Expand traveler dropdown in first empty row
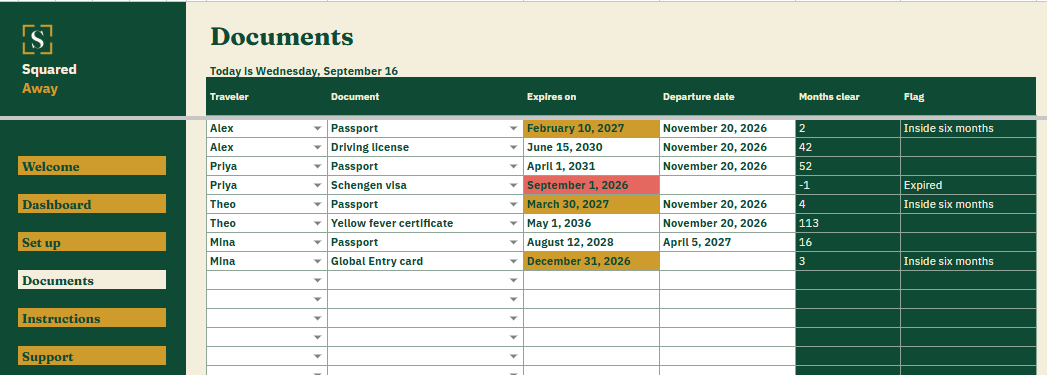The height and width of the screenshot is (375, 1047). (x=318, y=280)
